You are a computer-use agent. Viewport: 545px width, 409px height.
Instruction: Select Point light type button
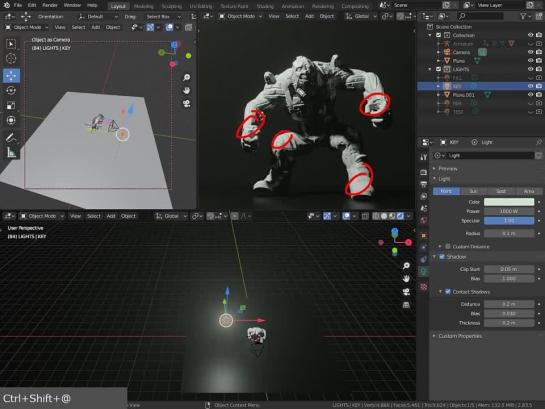click(446, 191)
